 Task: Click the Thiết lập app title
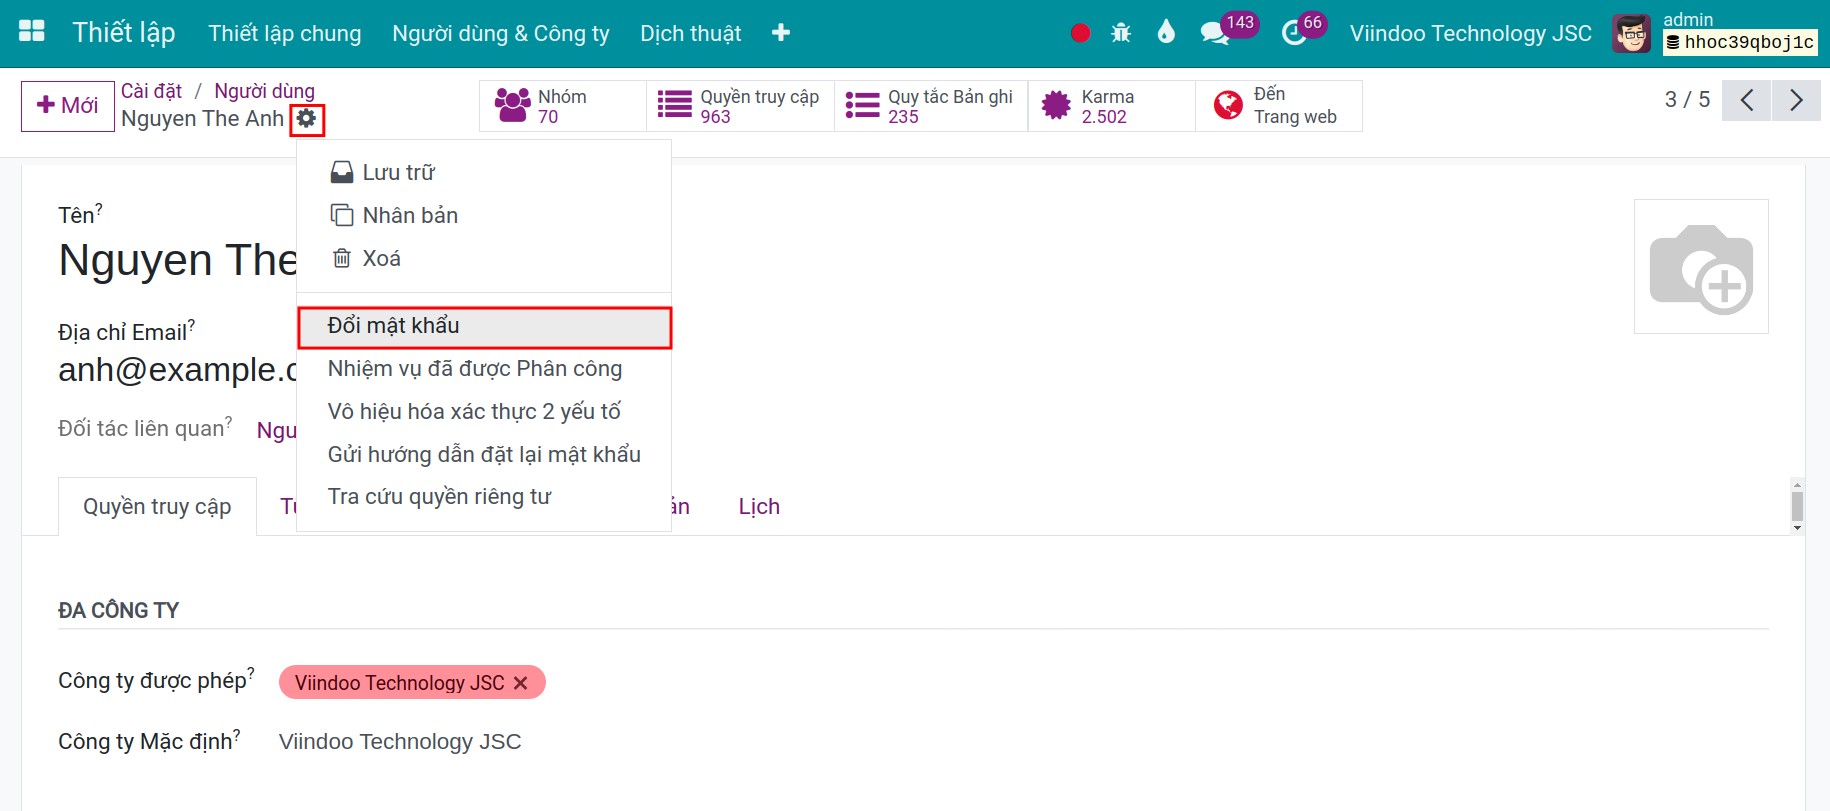point(124,32)
